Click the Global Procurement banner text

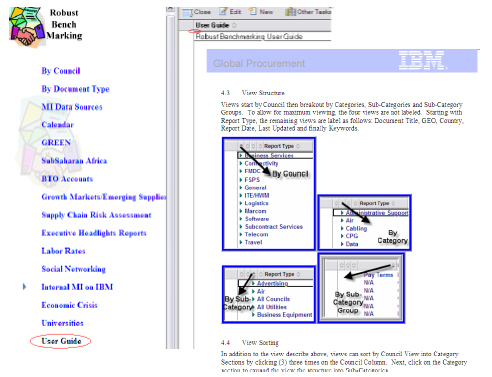click(x=259, y=63)
